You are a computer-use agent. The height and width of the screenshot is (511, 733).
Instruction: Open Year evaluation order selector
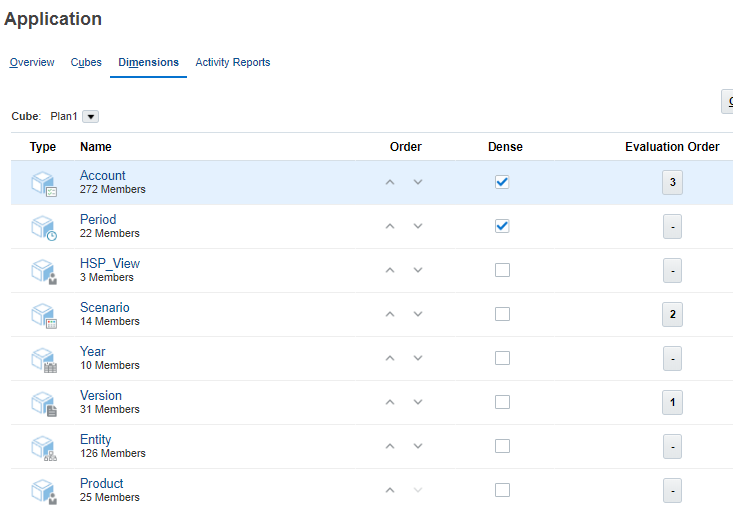pos(672,358)
